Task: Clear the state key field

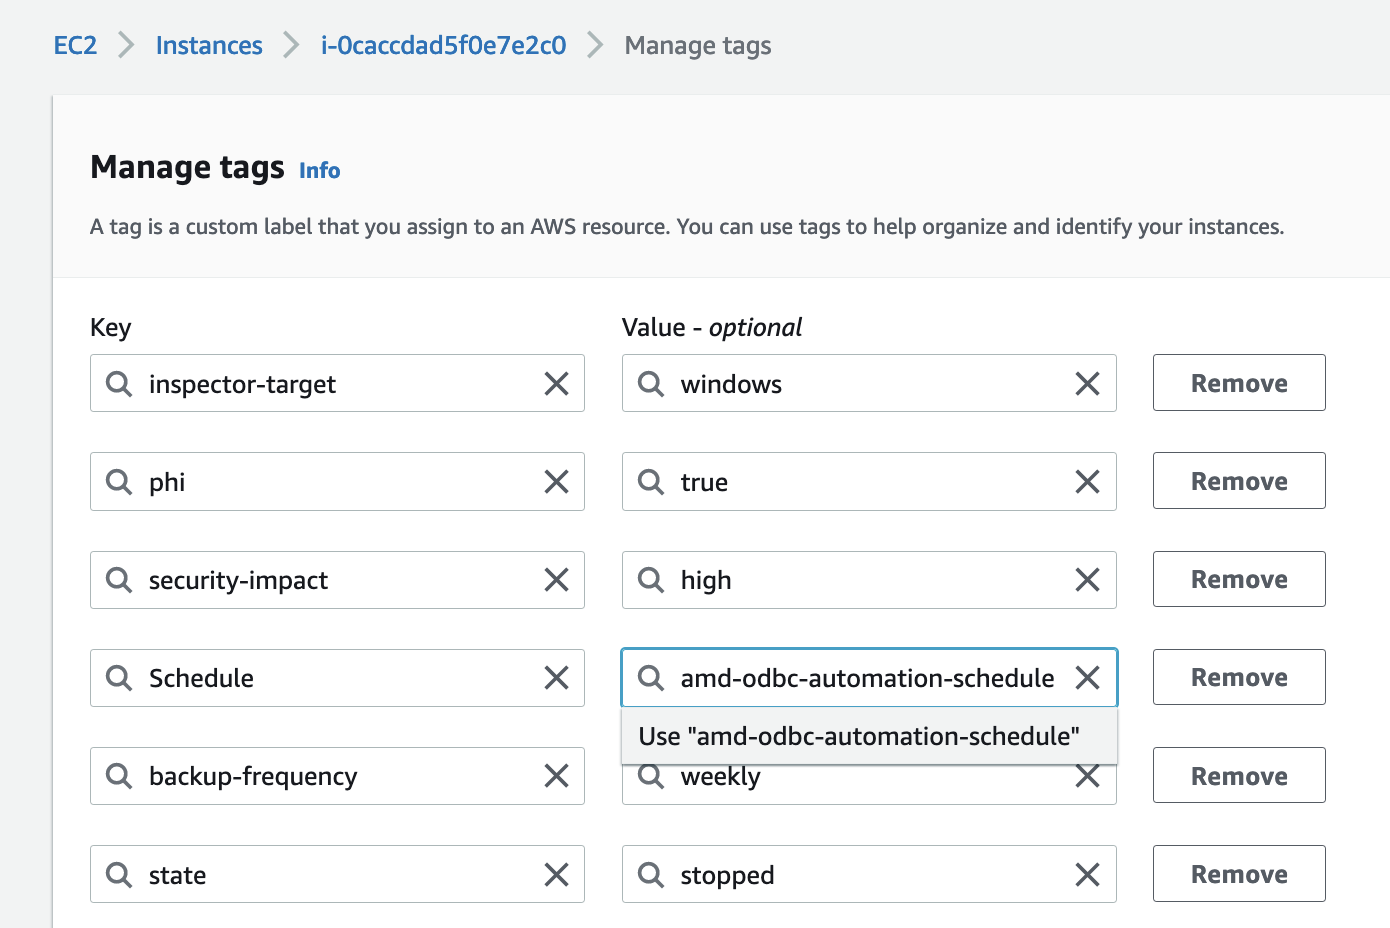Action: pos(556,875)
